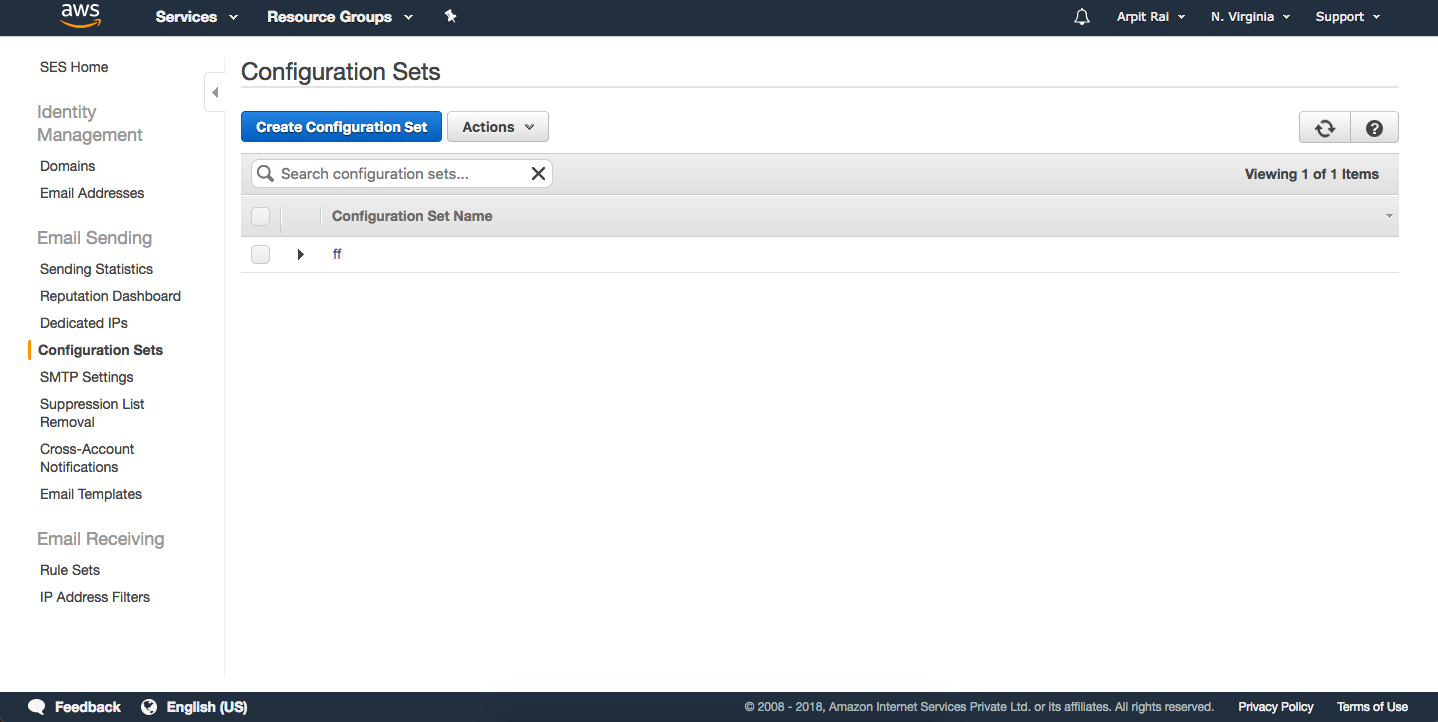Go to SES Home
The image size is (1438, 722).
(x=74, y=67)
